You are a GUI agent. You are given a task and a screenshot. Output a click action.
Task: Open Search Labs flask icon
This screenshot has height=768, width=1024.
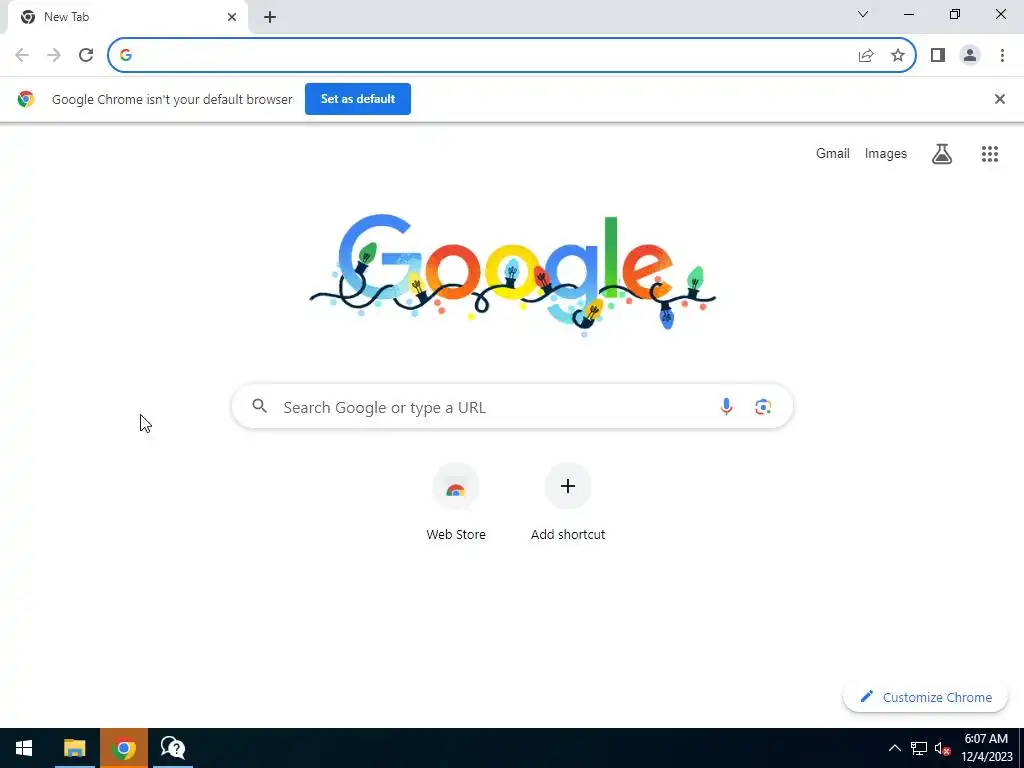(x=942, y=153)
